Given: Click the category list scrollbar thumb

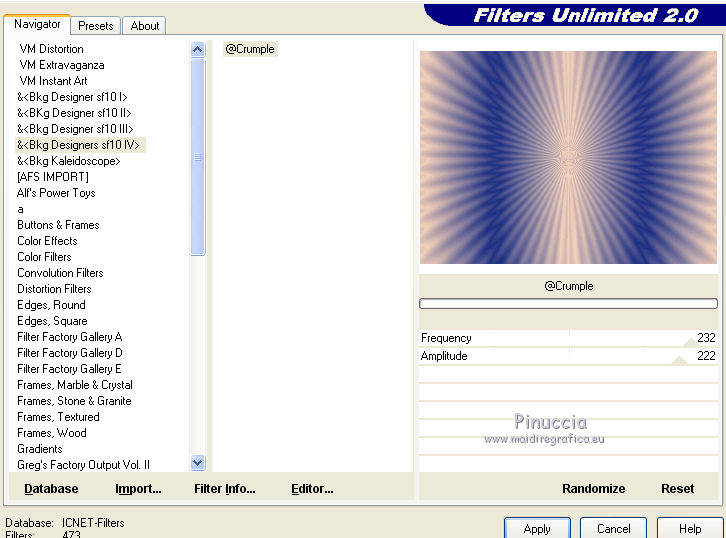Looking at the screenshot, I should [198, 156].
